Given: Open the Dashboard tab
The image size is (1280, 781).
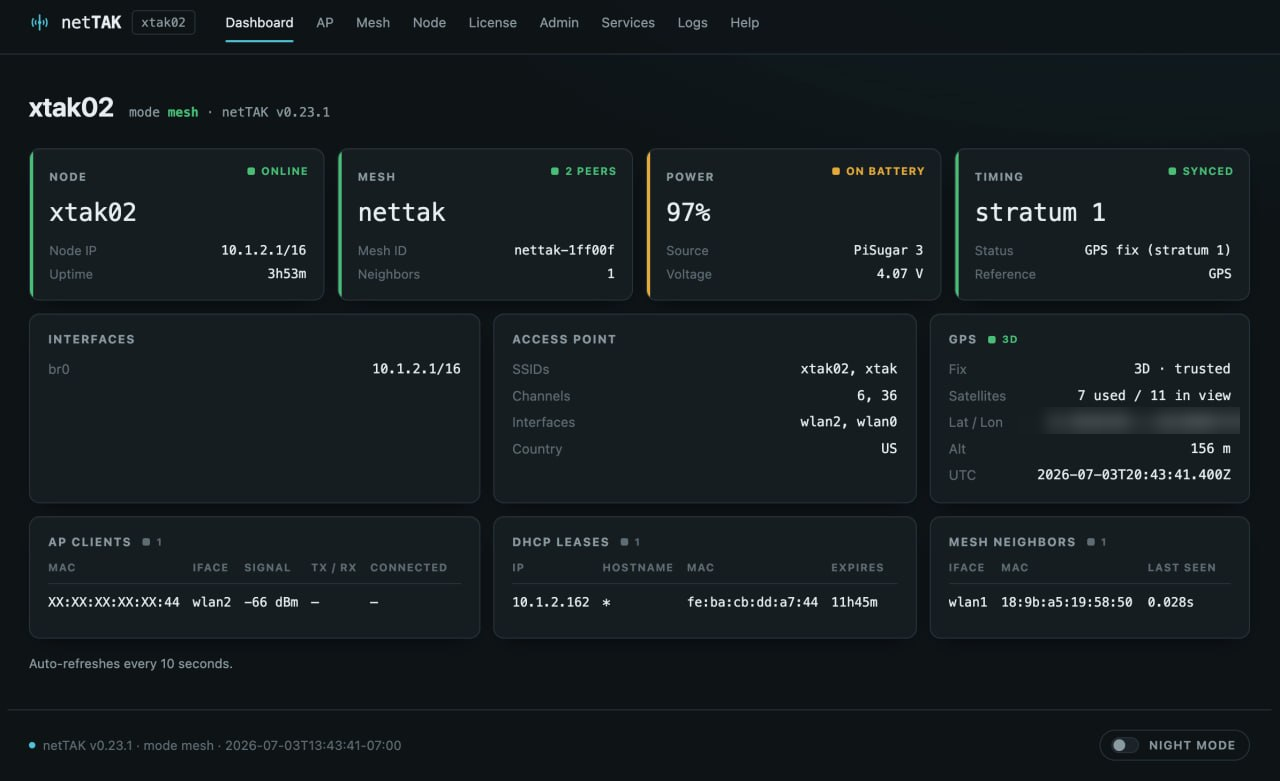Looking at the screenshot, I should pos(259,22).
